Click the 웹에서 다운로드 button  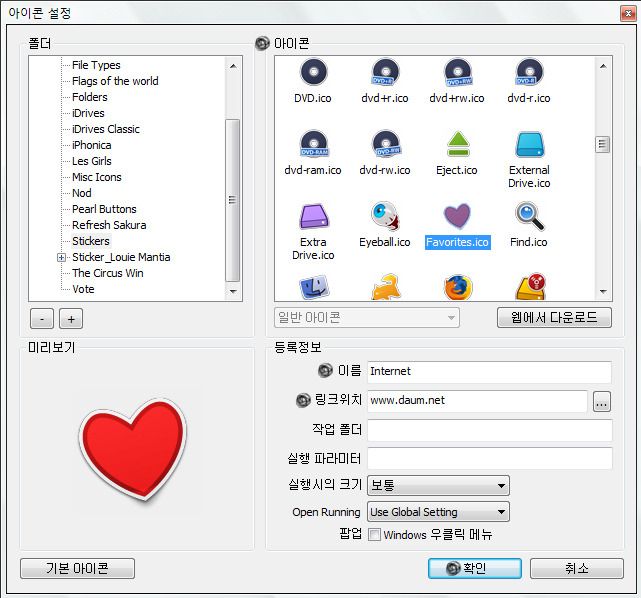(554, 318)
